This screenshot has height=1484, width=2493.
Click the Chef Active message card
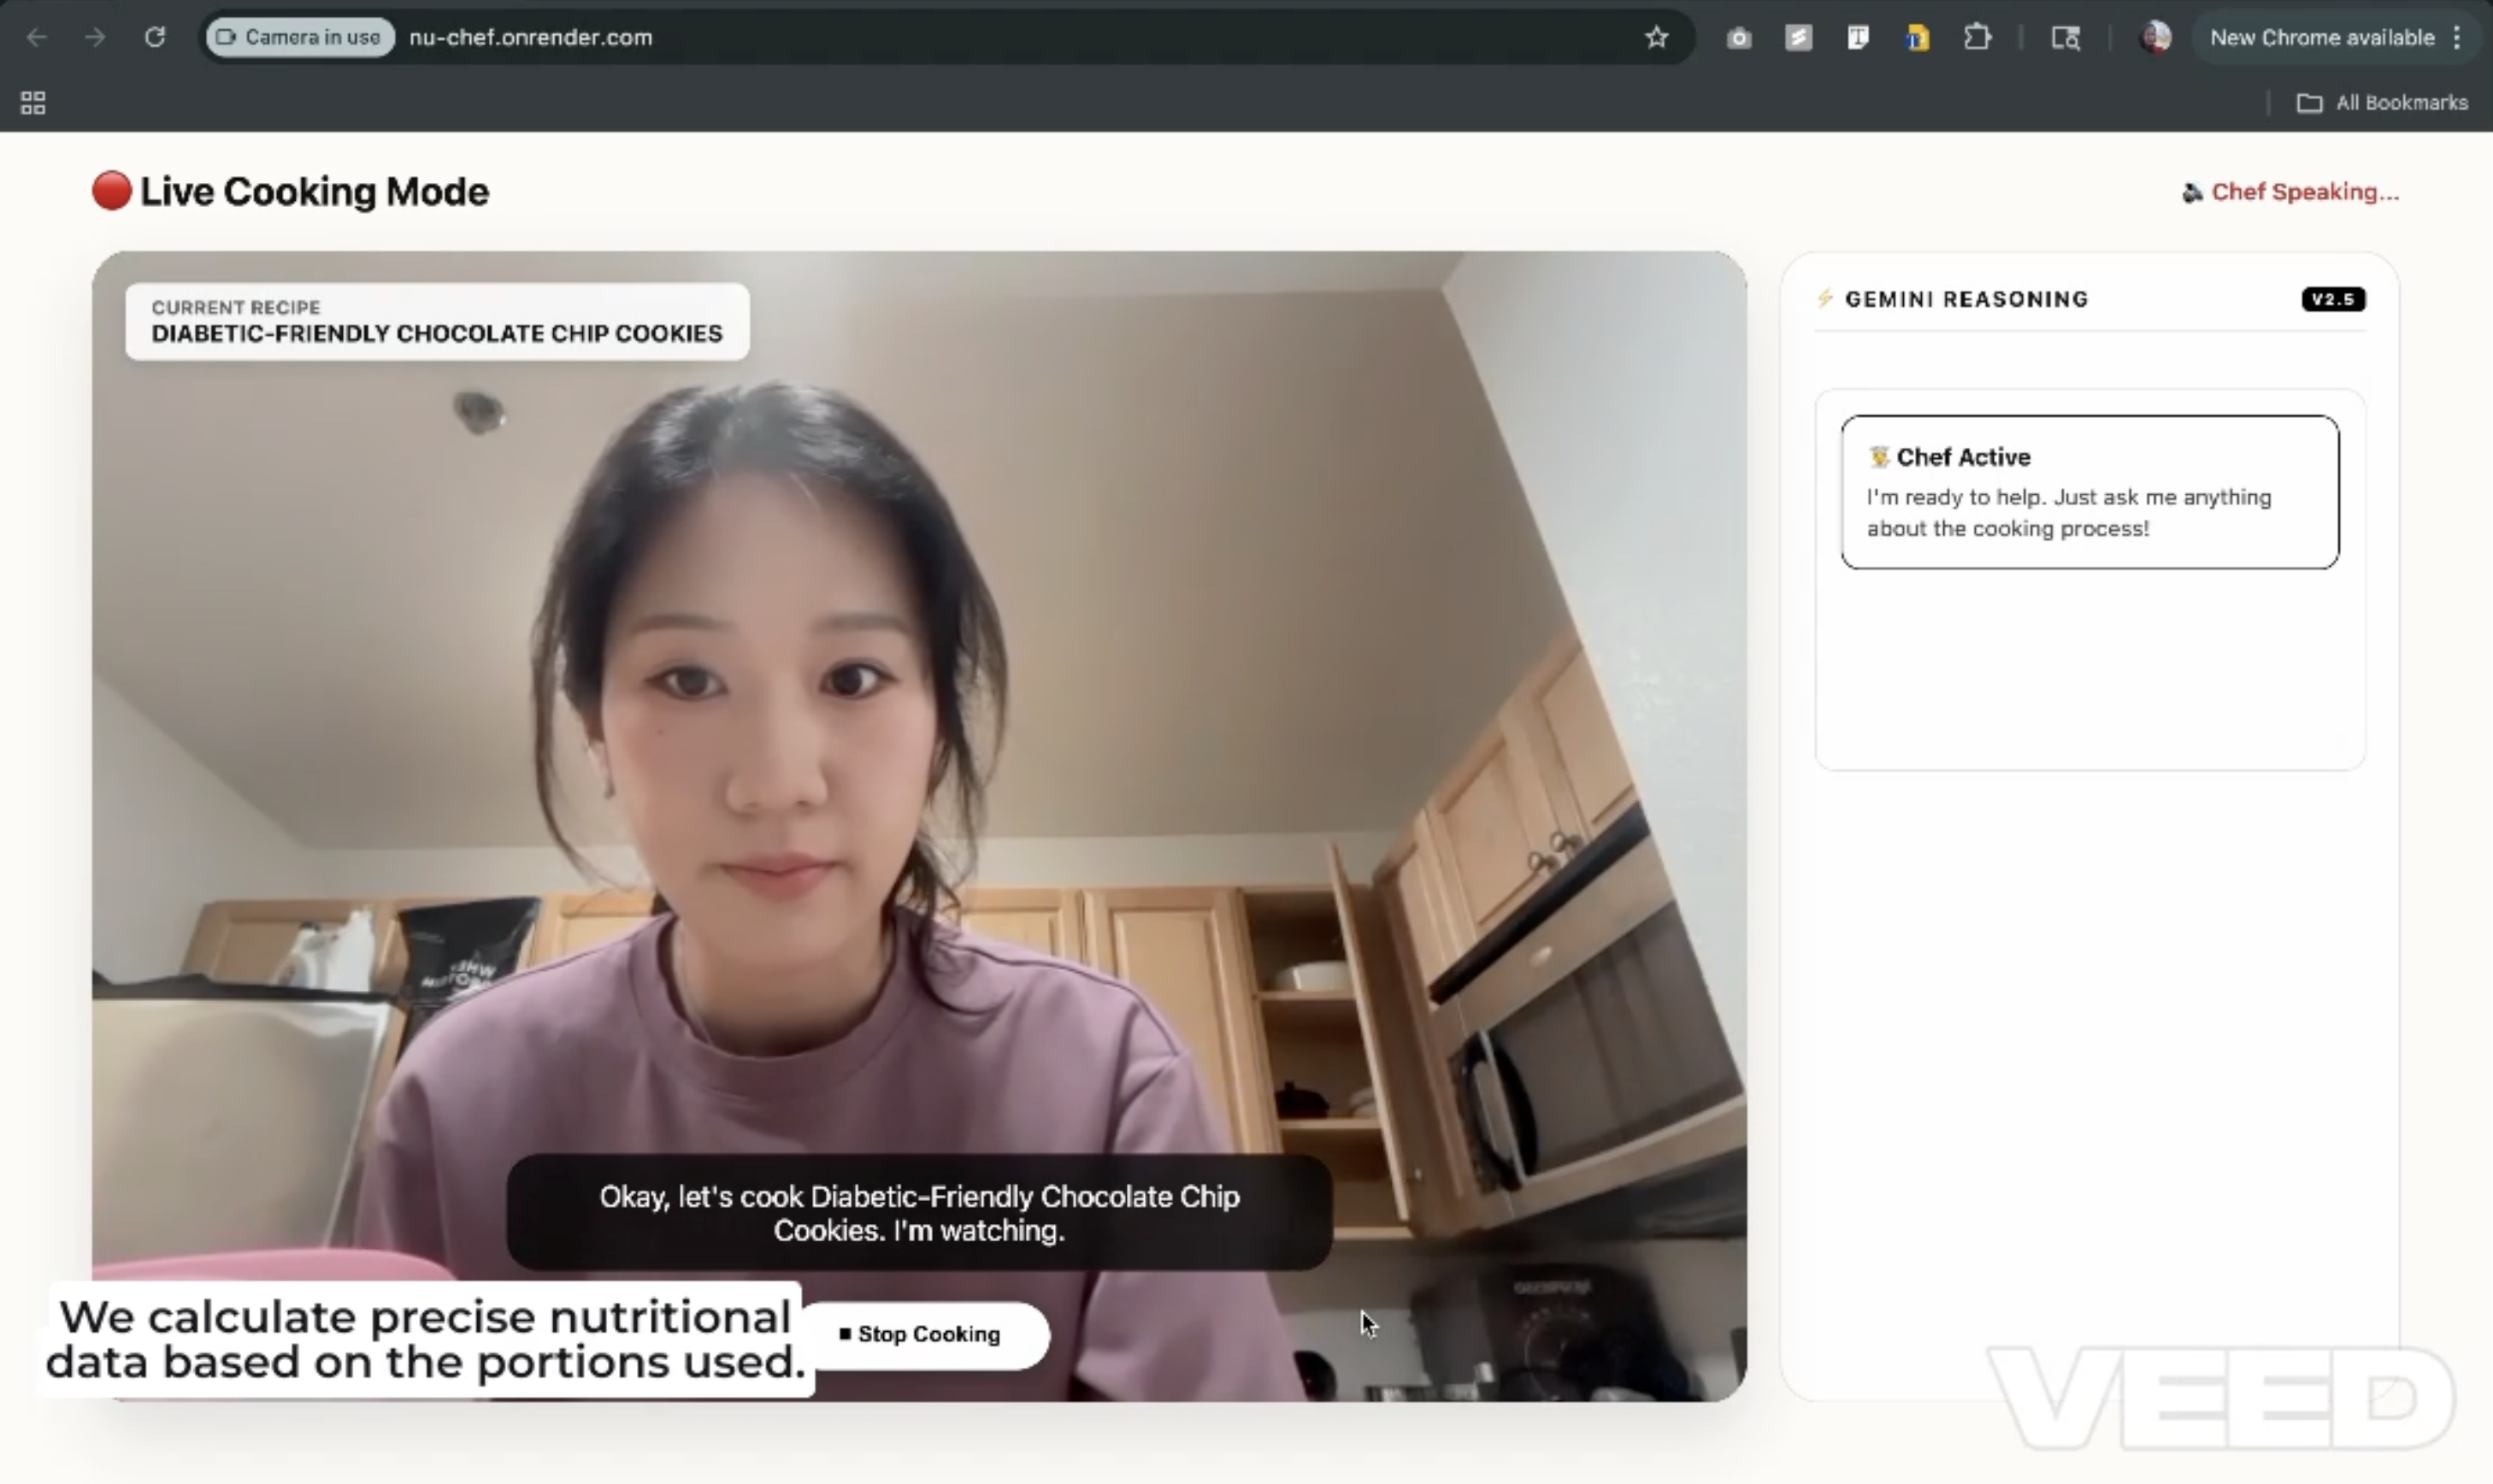click(x=2089, y=492)
